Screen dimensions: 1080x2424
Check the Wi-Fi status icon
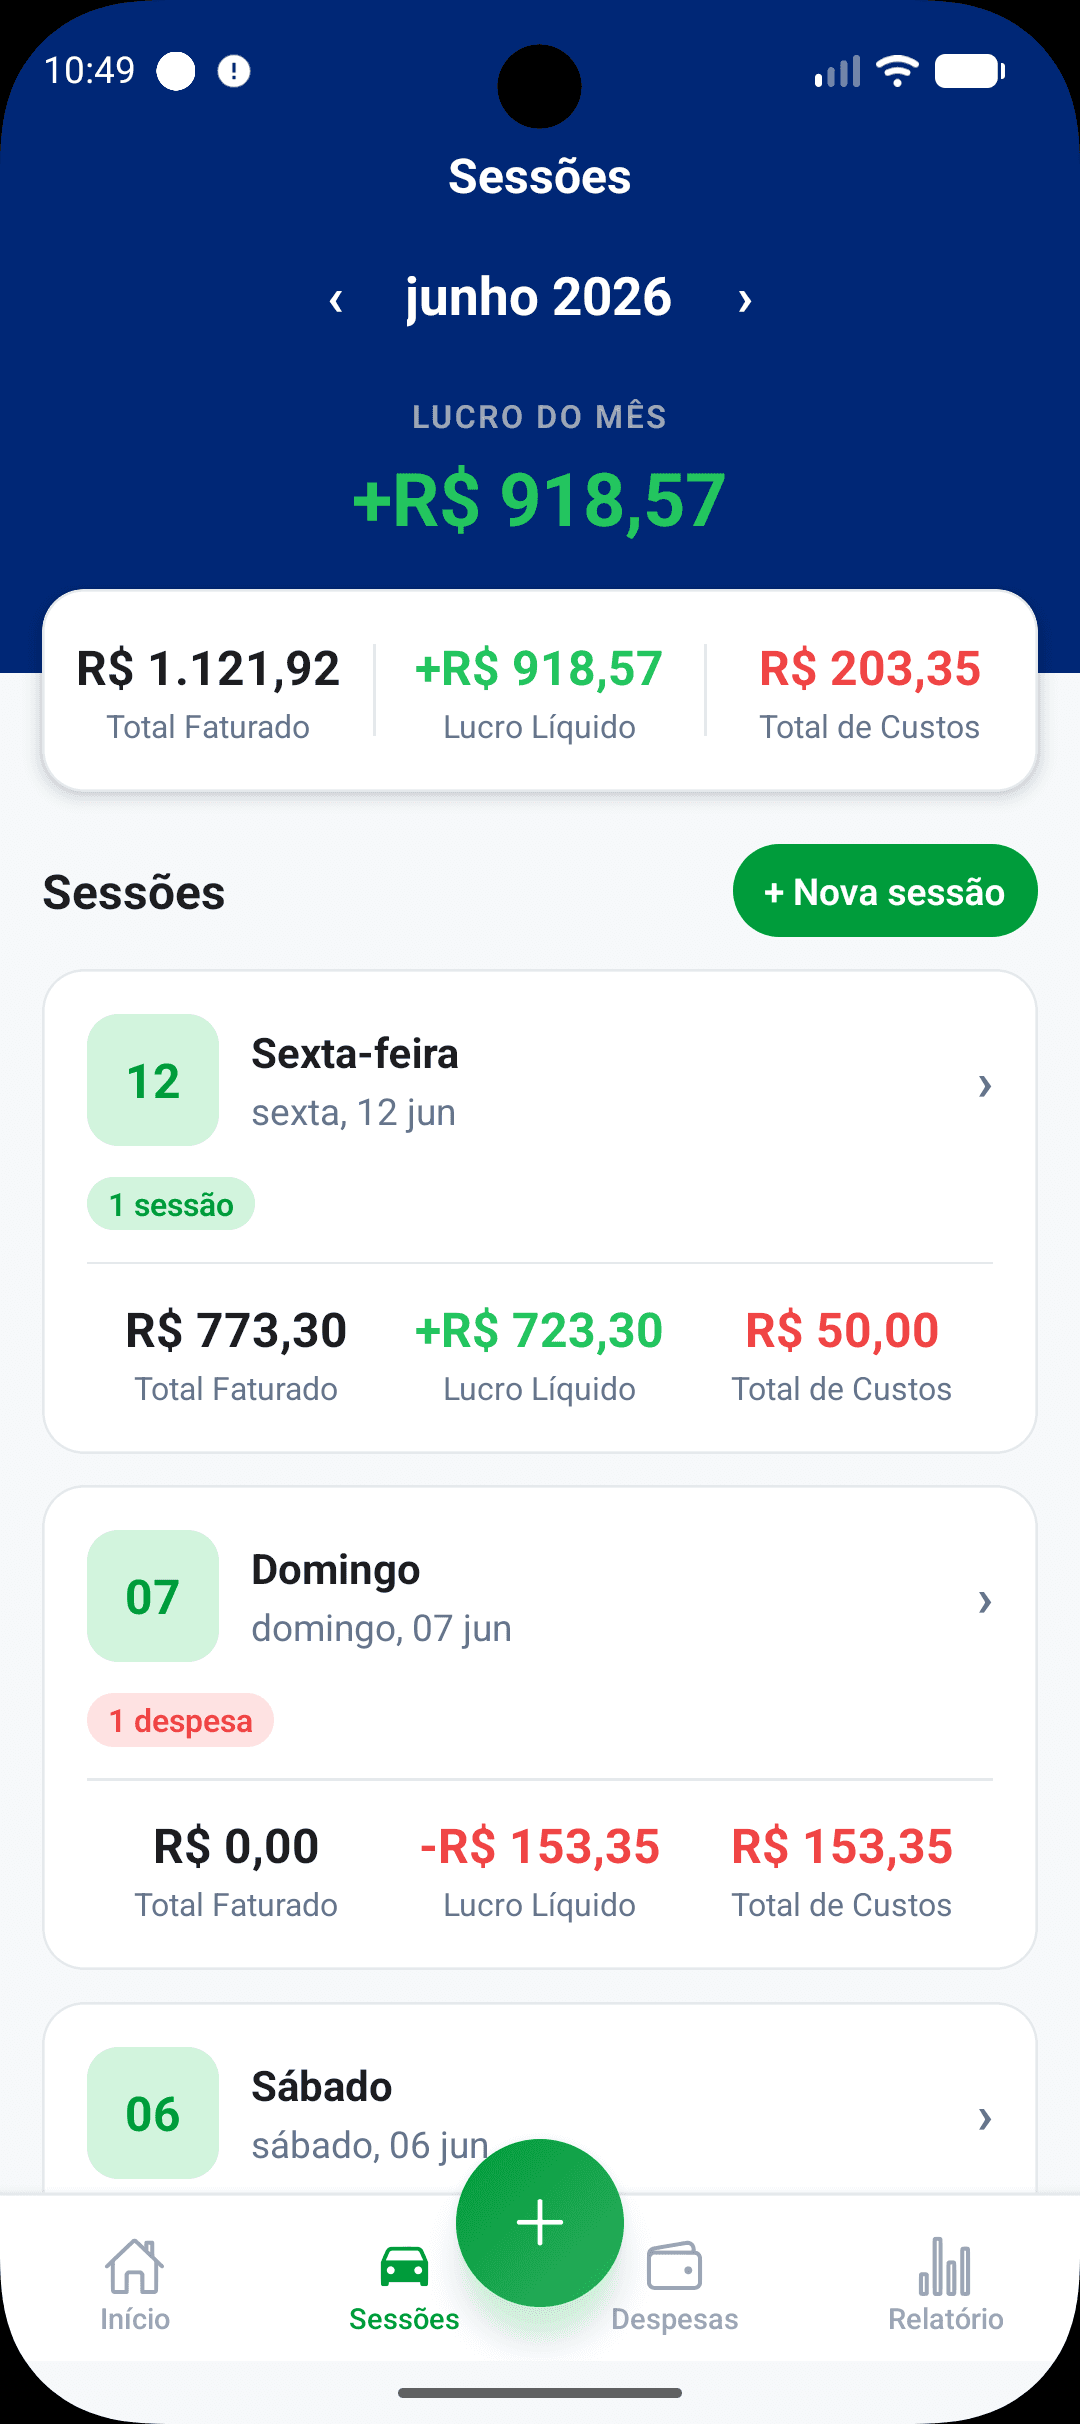coord(897,71)
